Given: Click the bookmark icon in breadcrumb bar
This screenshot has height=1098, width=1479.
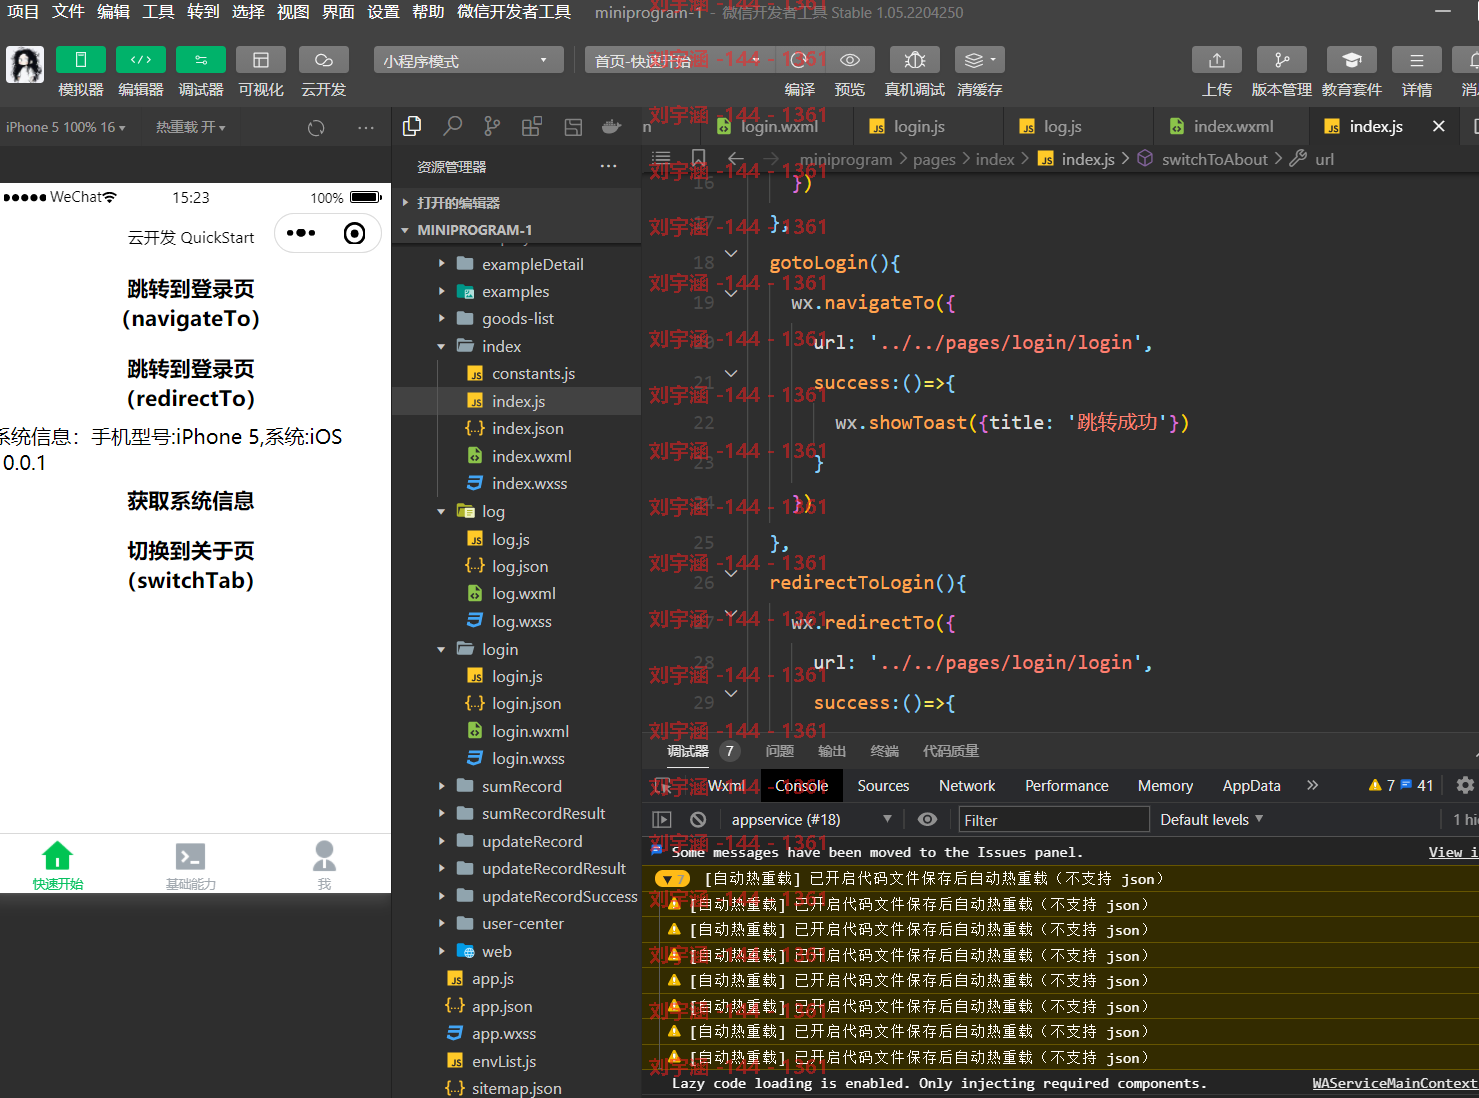Looking at the screenshot, I should click(699, 158).
